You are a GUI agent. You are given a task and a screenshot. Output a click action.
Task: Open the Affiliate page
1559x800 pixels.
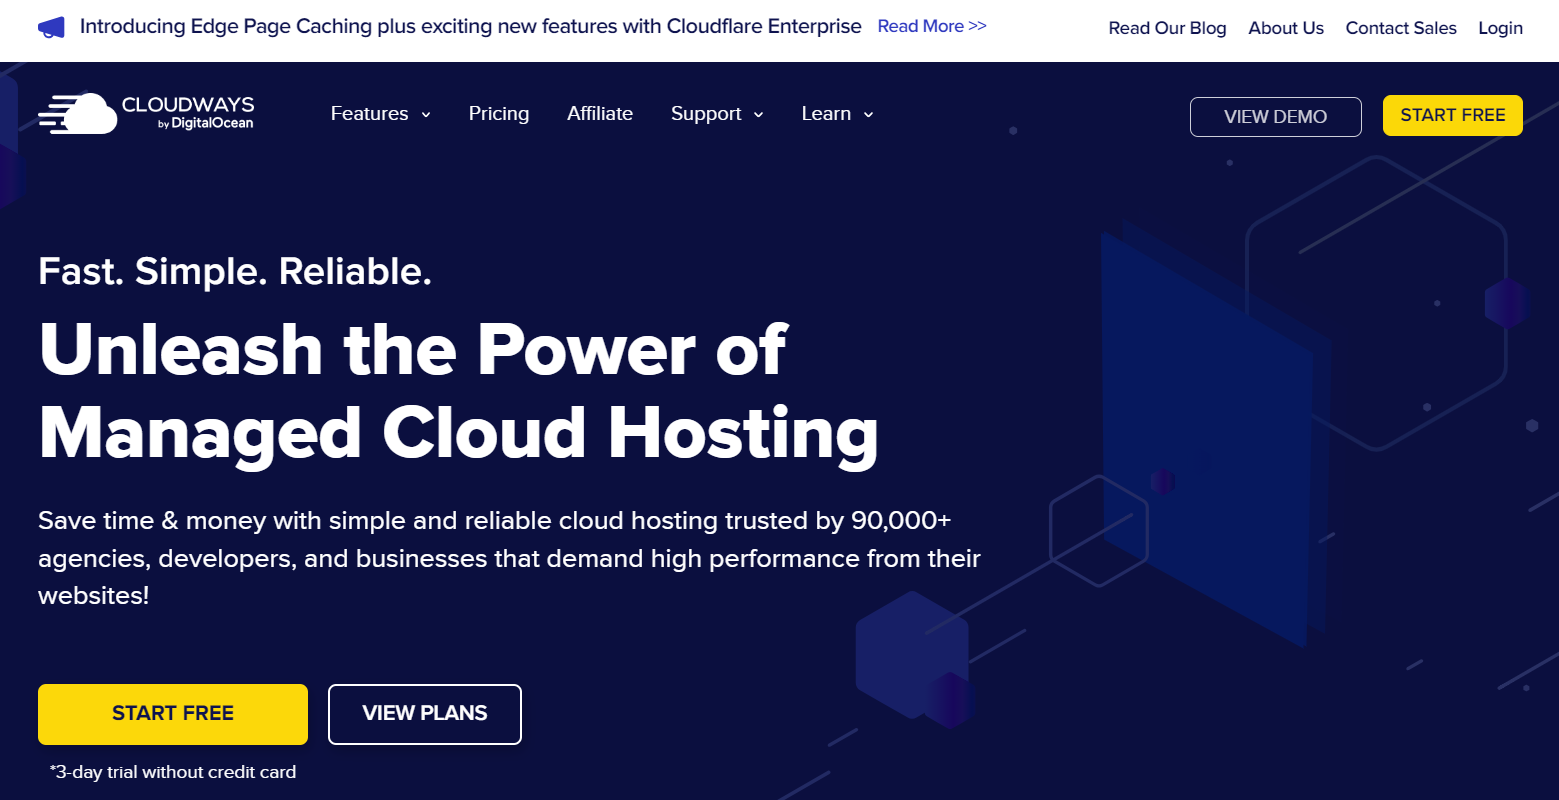click(600, 114)
